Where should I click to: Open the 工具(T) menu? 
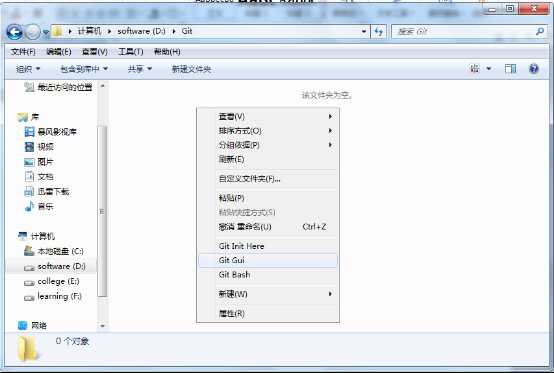[x=130, y=52]
